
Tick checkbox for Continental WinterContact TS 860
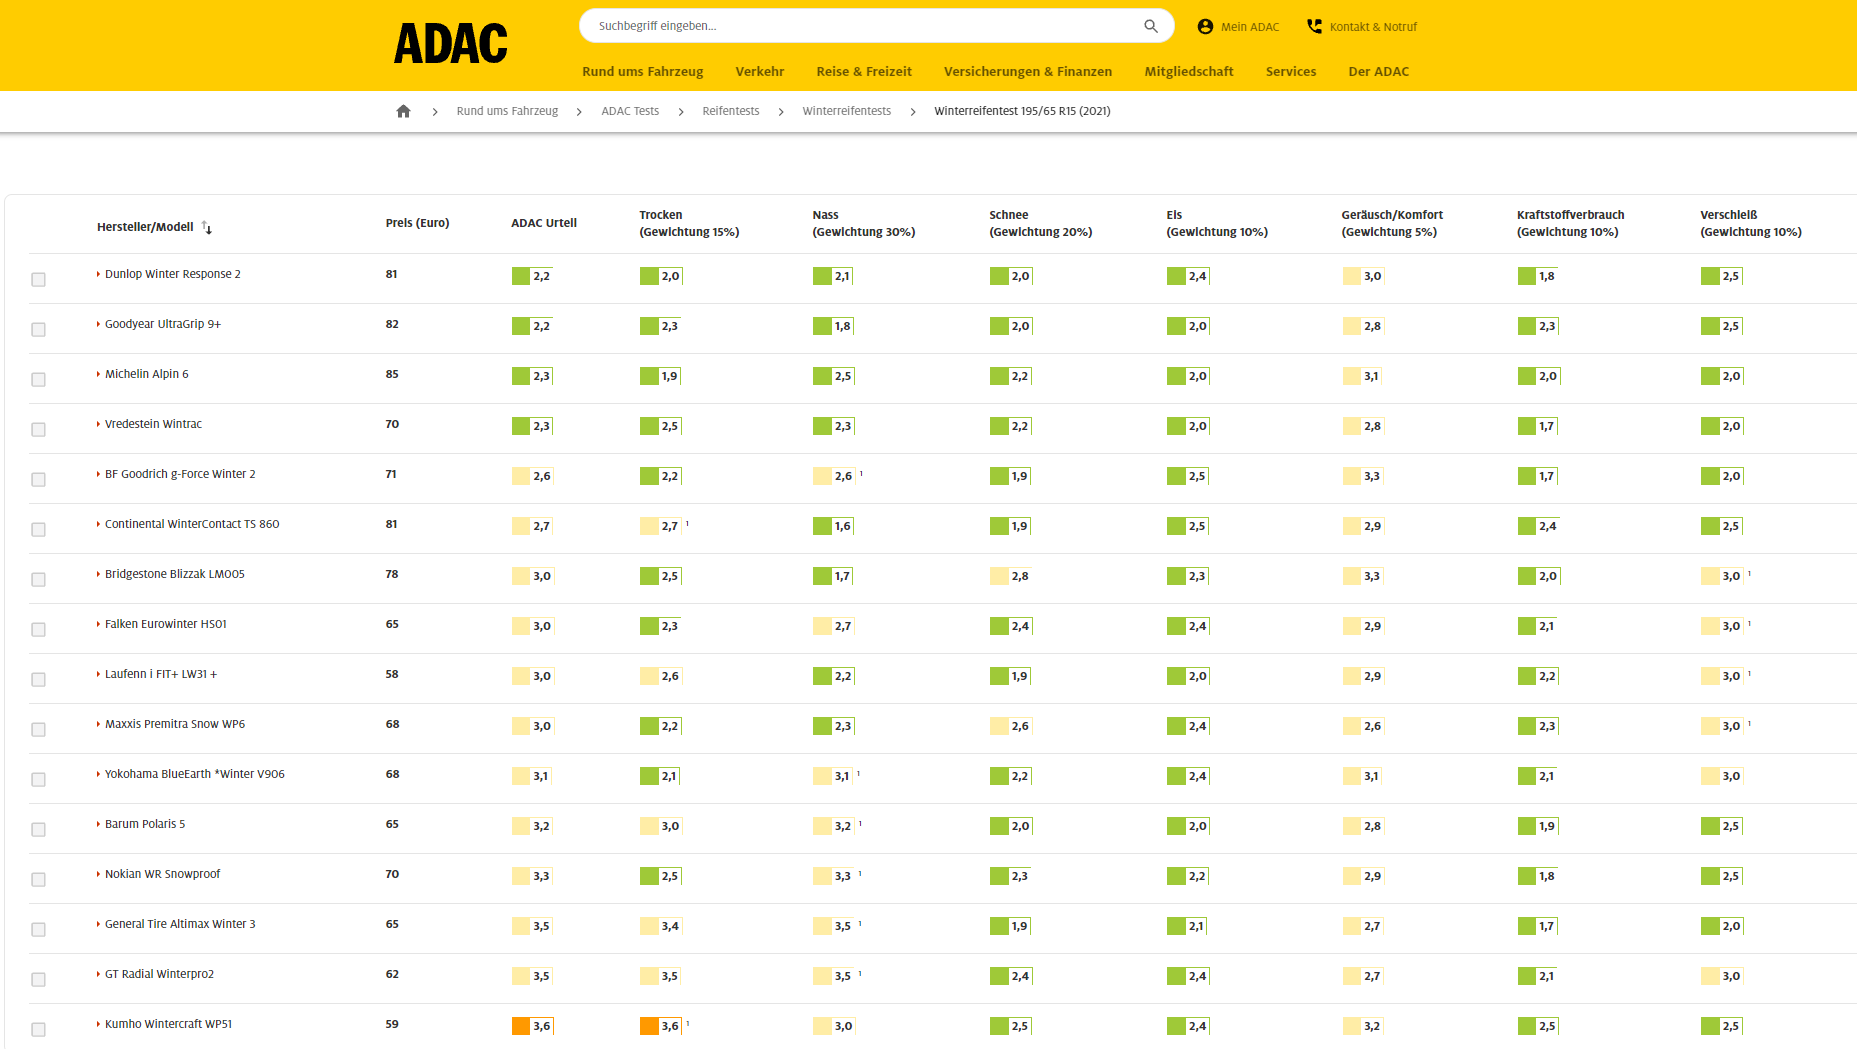(x=38, y=529)
